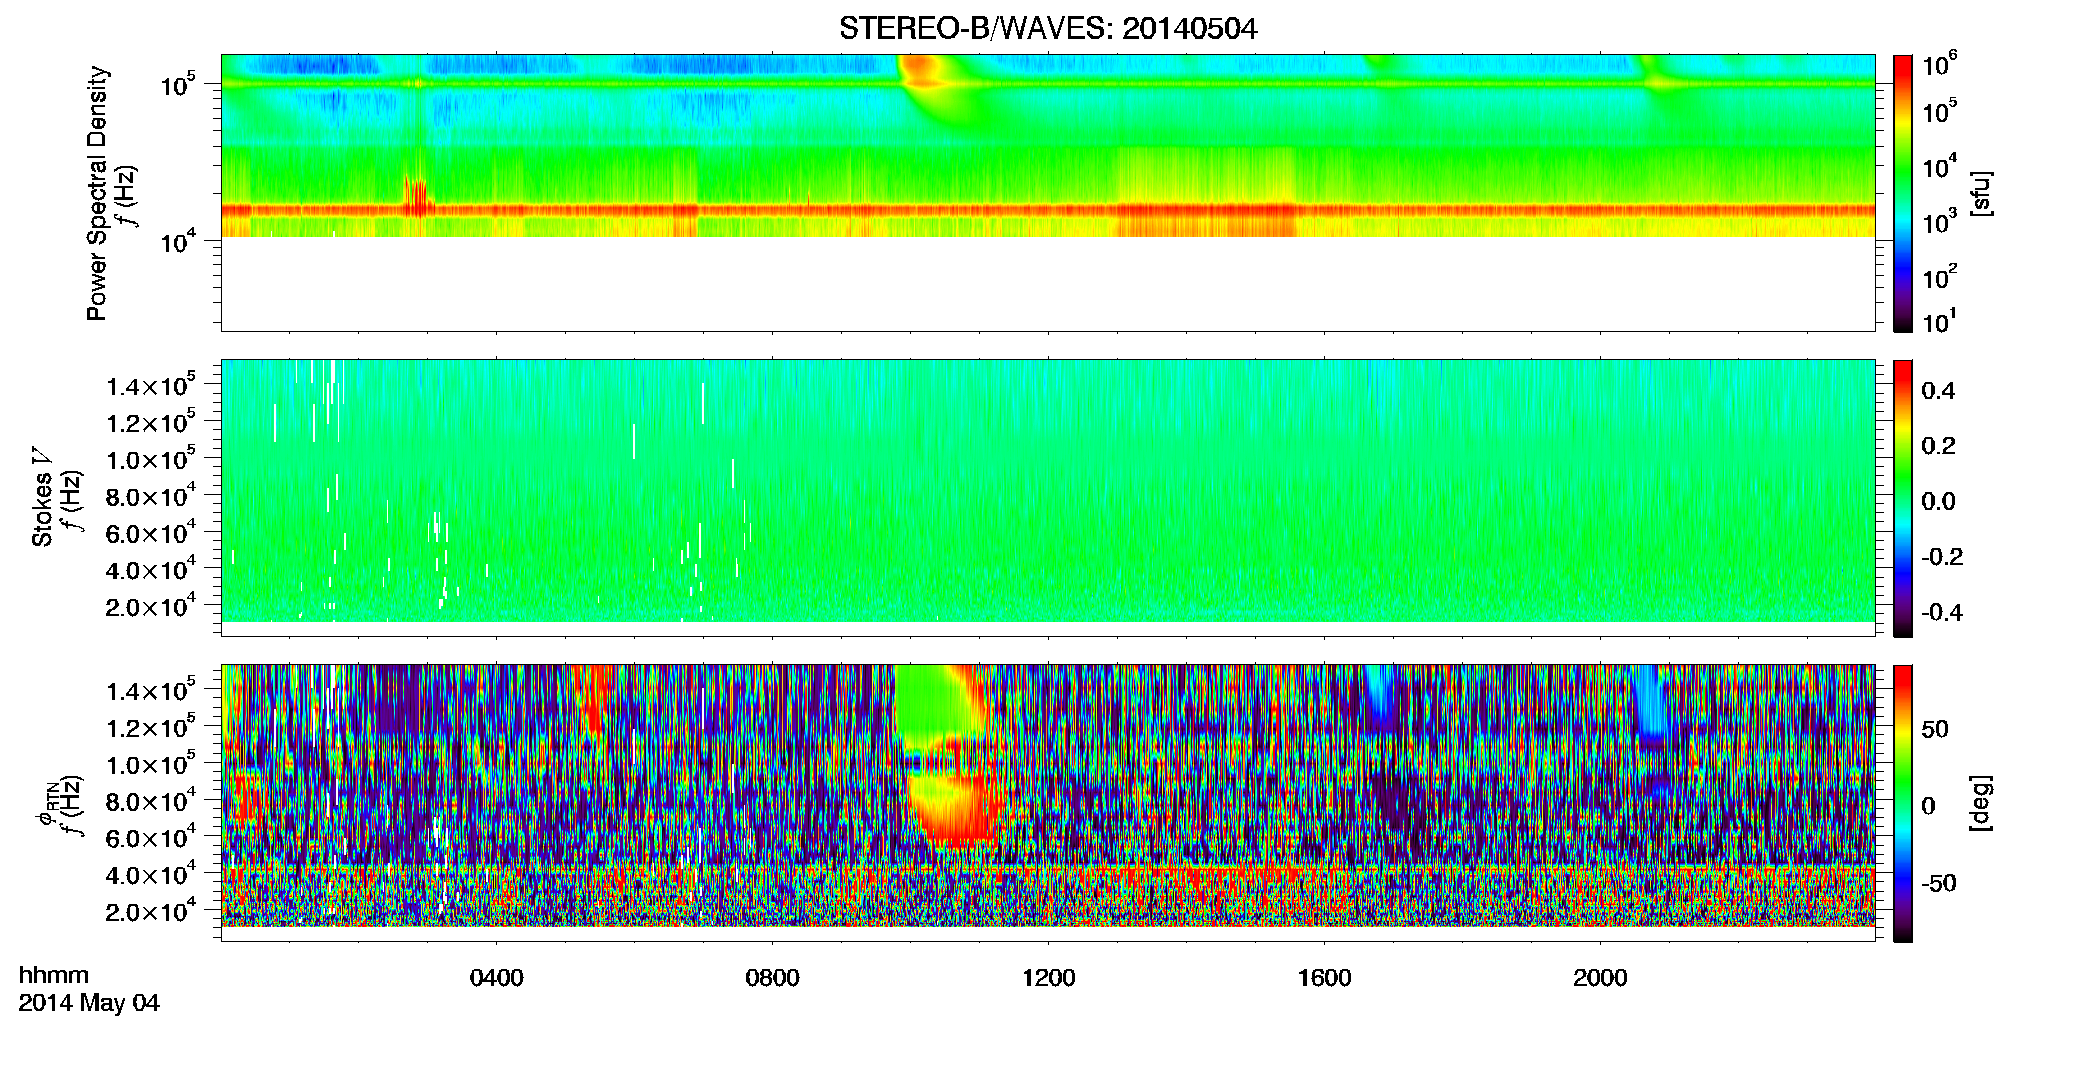Click the 1200 time tick label
The image size is (2096, 1080).
pyautogui.click(x=1049, y=978)
